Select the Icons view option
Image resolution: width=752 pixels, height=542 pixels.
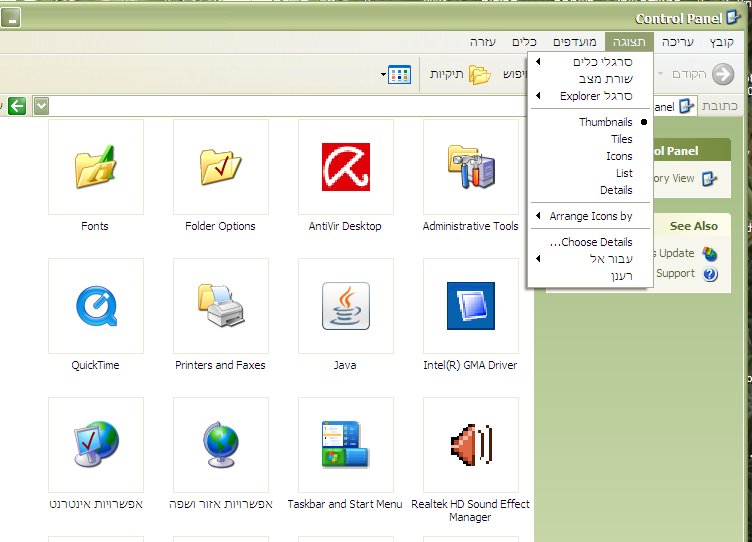590,156
